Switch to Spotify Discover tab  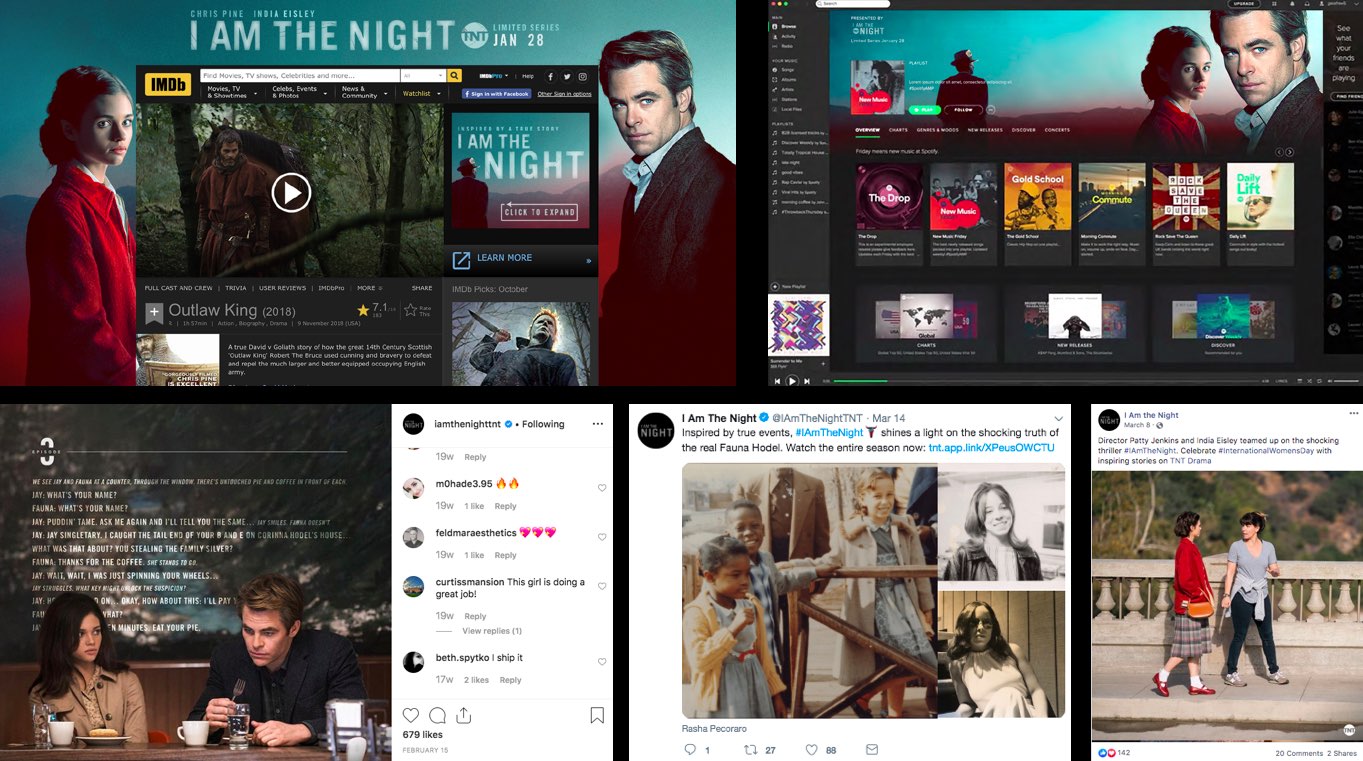[1023, 130]
